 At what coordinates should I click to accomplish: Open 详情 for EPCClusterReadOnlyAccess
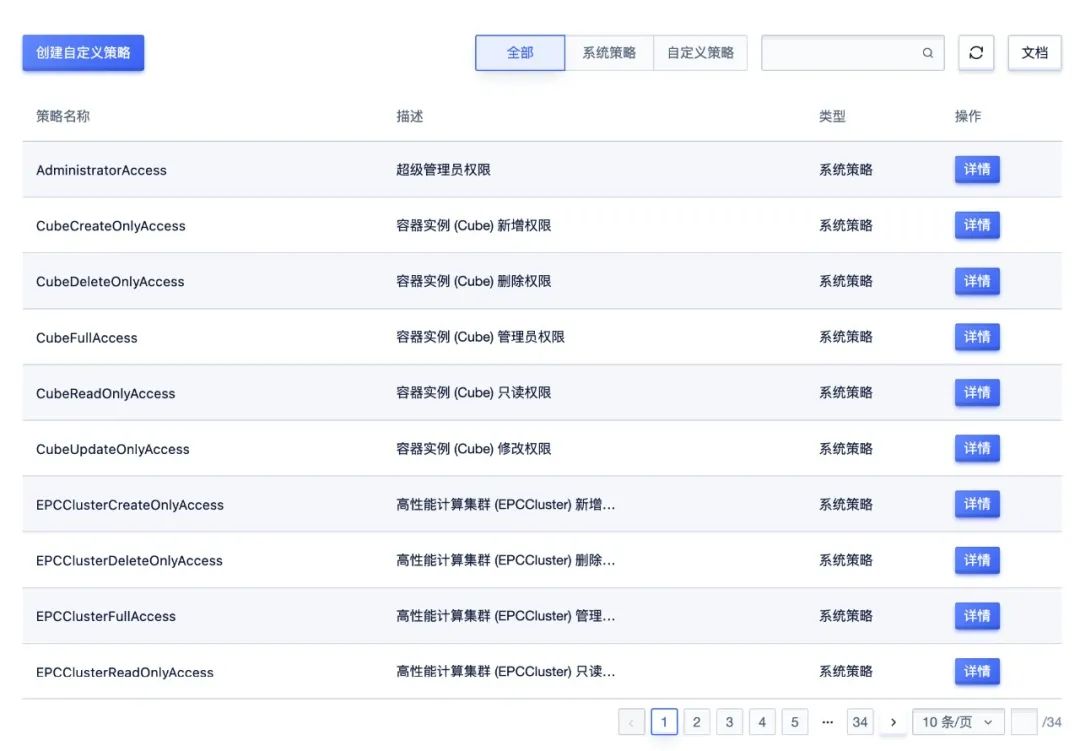(x=976, y=672)
